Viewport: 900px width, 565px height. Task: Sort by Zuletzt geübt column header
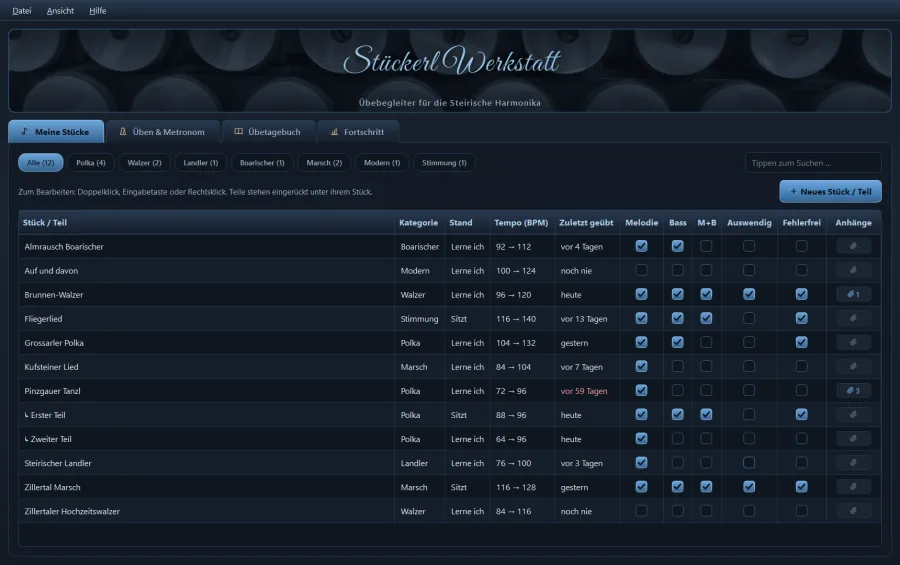(586, 223)
